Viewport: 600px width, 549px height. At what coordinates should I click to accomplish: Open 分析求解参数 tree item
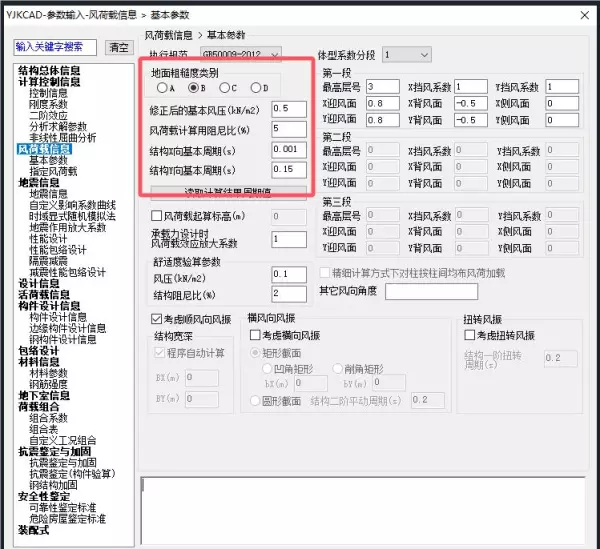[x=58, y=126]
